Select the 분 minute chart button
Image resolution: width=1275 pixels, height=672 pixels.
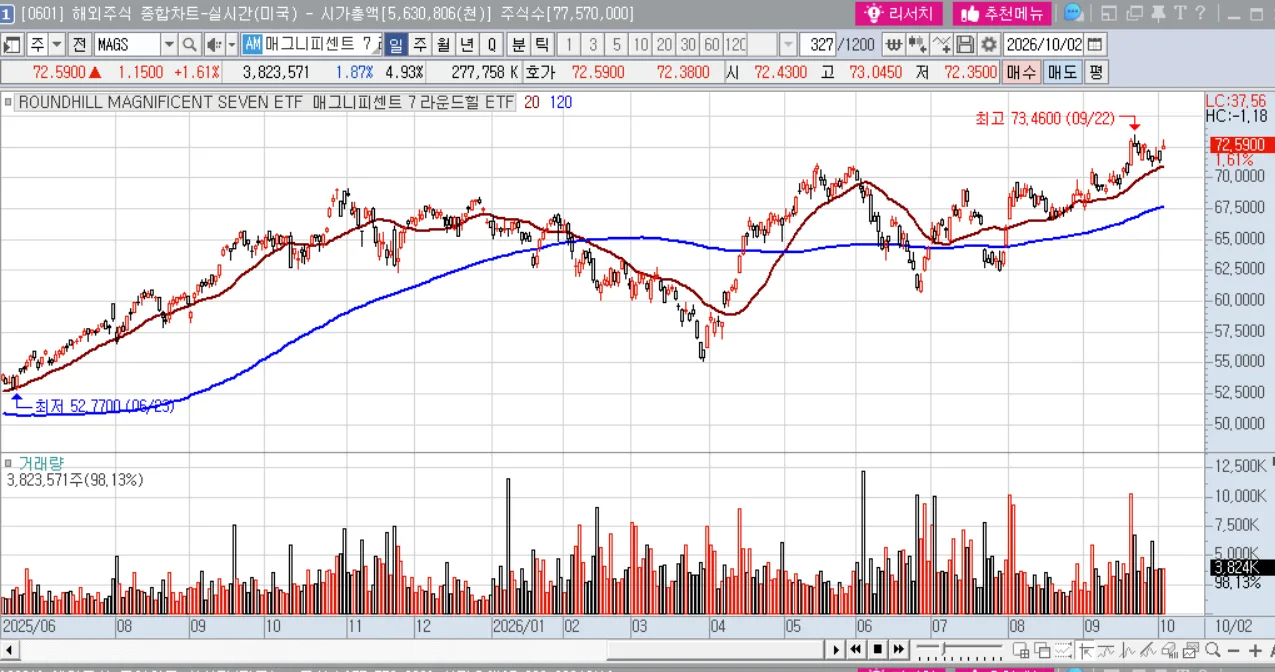(518, 45)
